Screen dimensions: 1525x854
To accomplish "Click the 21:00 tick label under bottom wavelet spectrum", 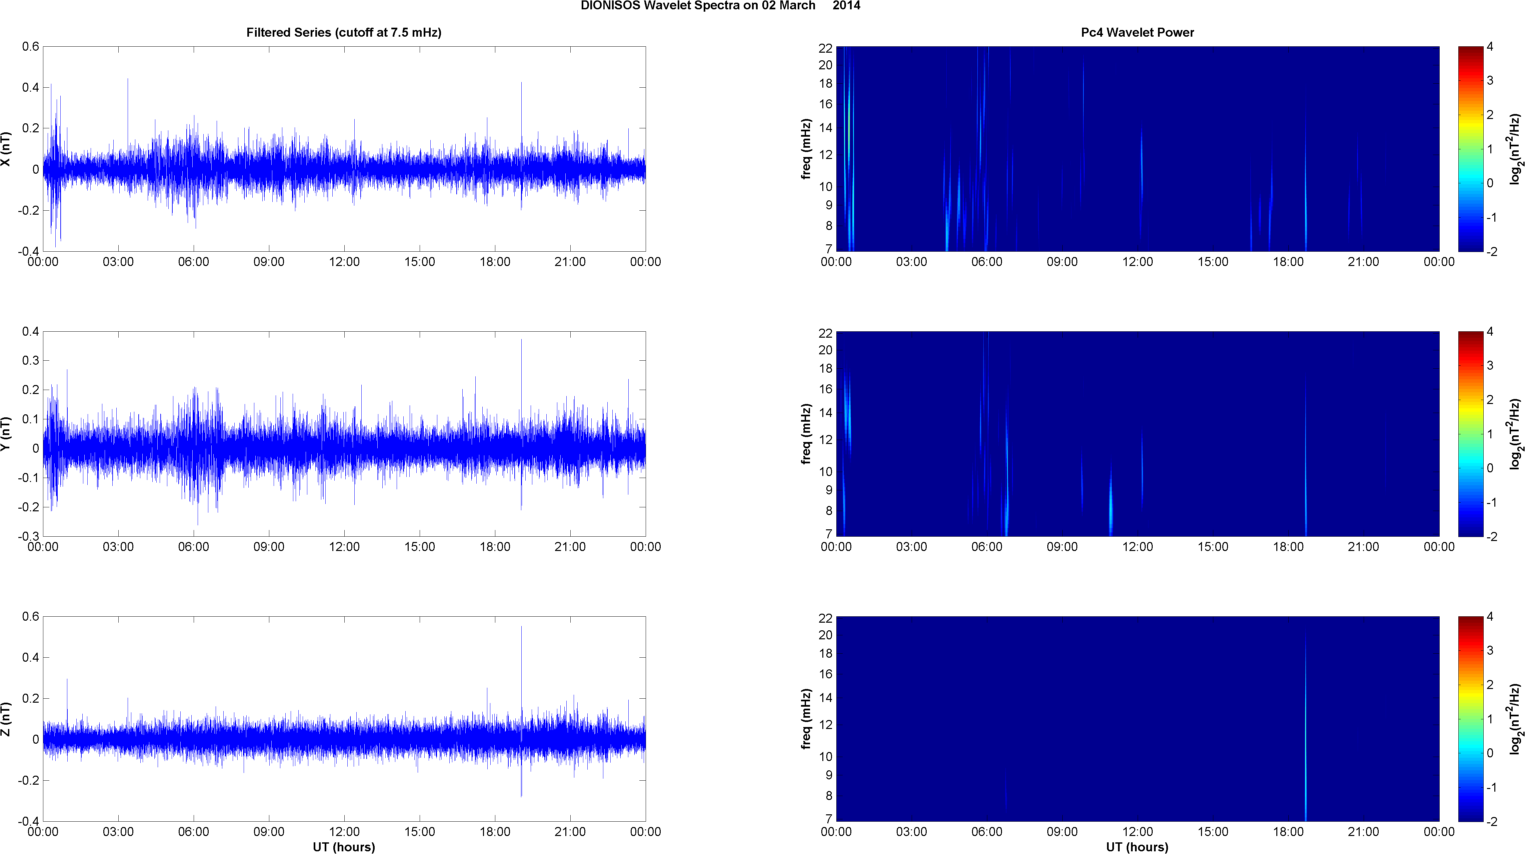I will click(x=1363, y=832).
